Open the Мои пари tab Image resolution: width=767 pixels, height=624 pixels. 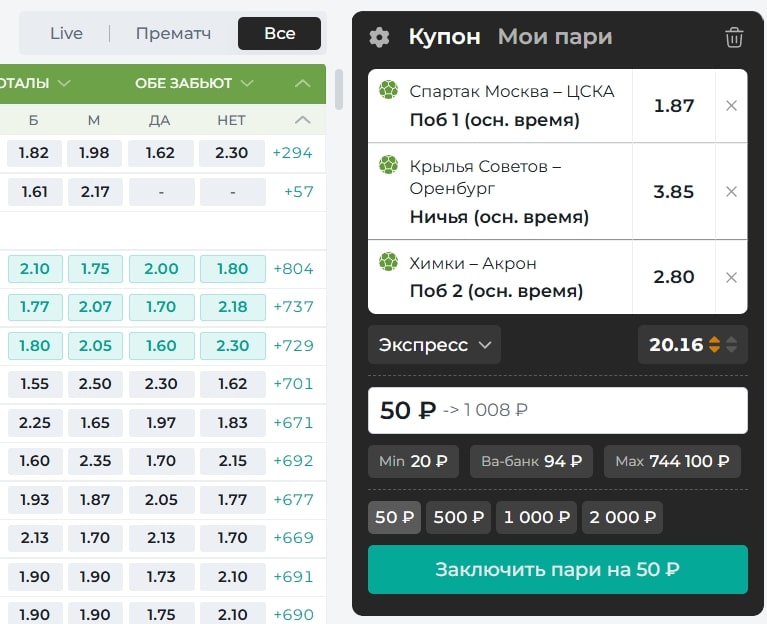pos(555,37)
